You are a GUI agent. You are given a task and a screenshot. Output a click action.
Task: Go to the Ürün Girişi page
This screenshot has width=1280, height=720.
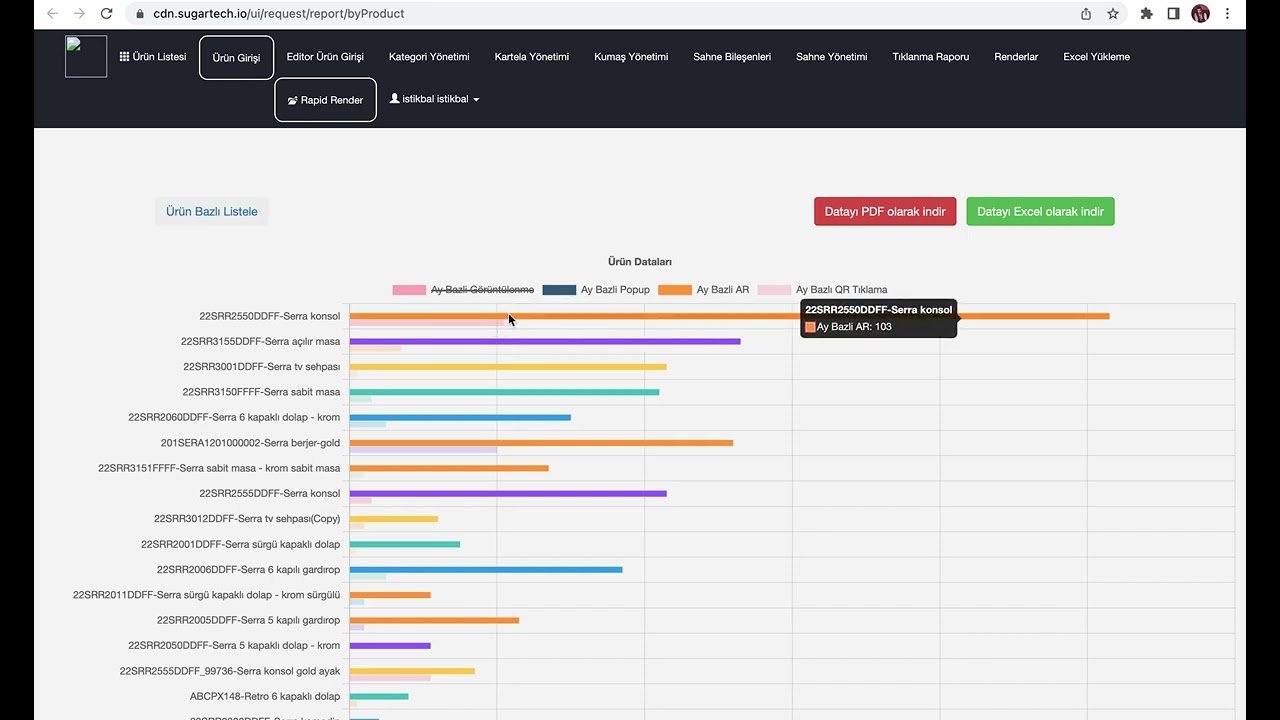coord(236,58)
